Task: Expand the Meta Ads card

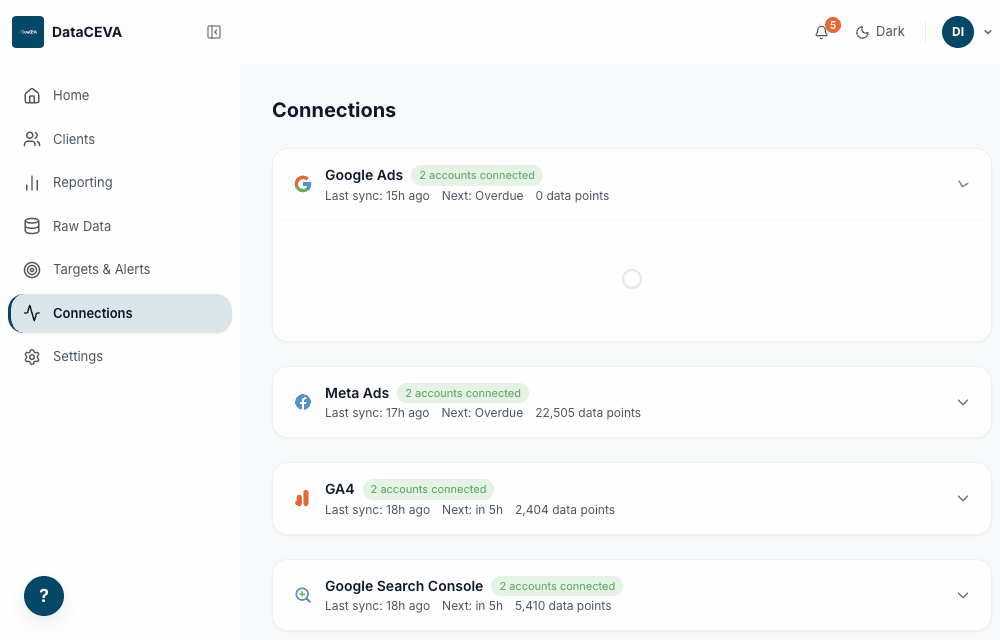Action: coord(963,402)
